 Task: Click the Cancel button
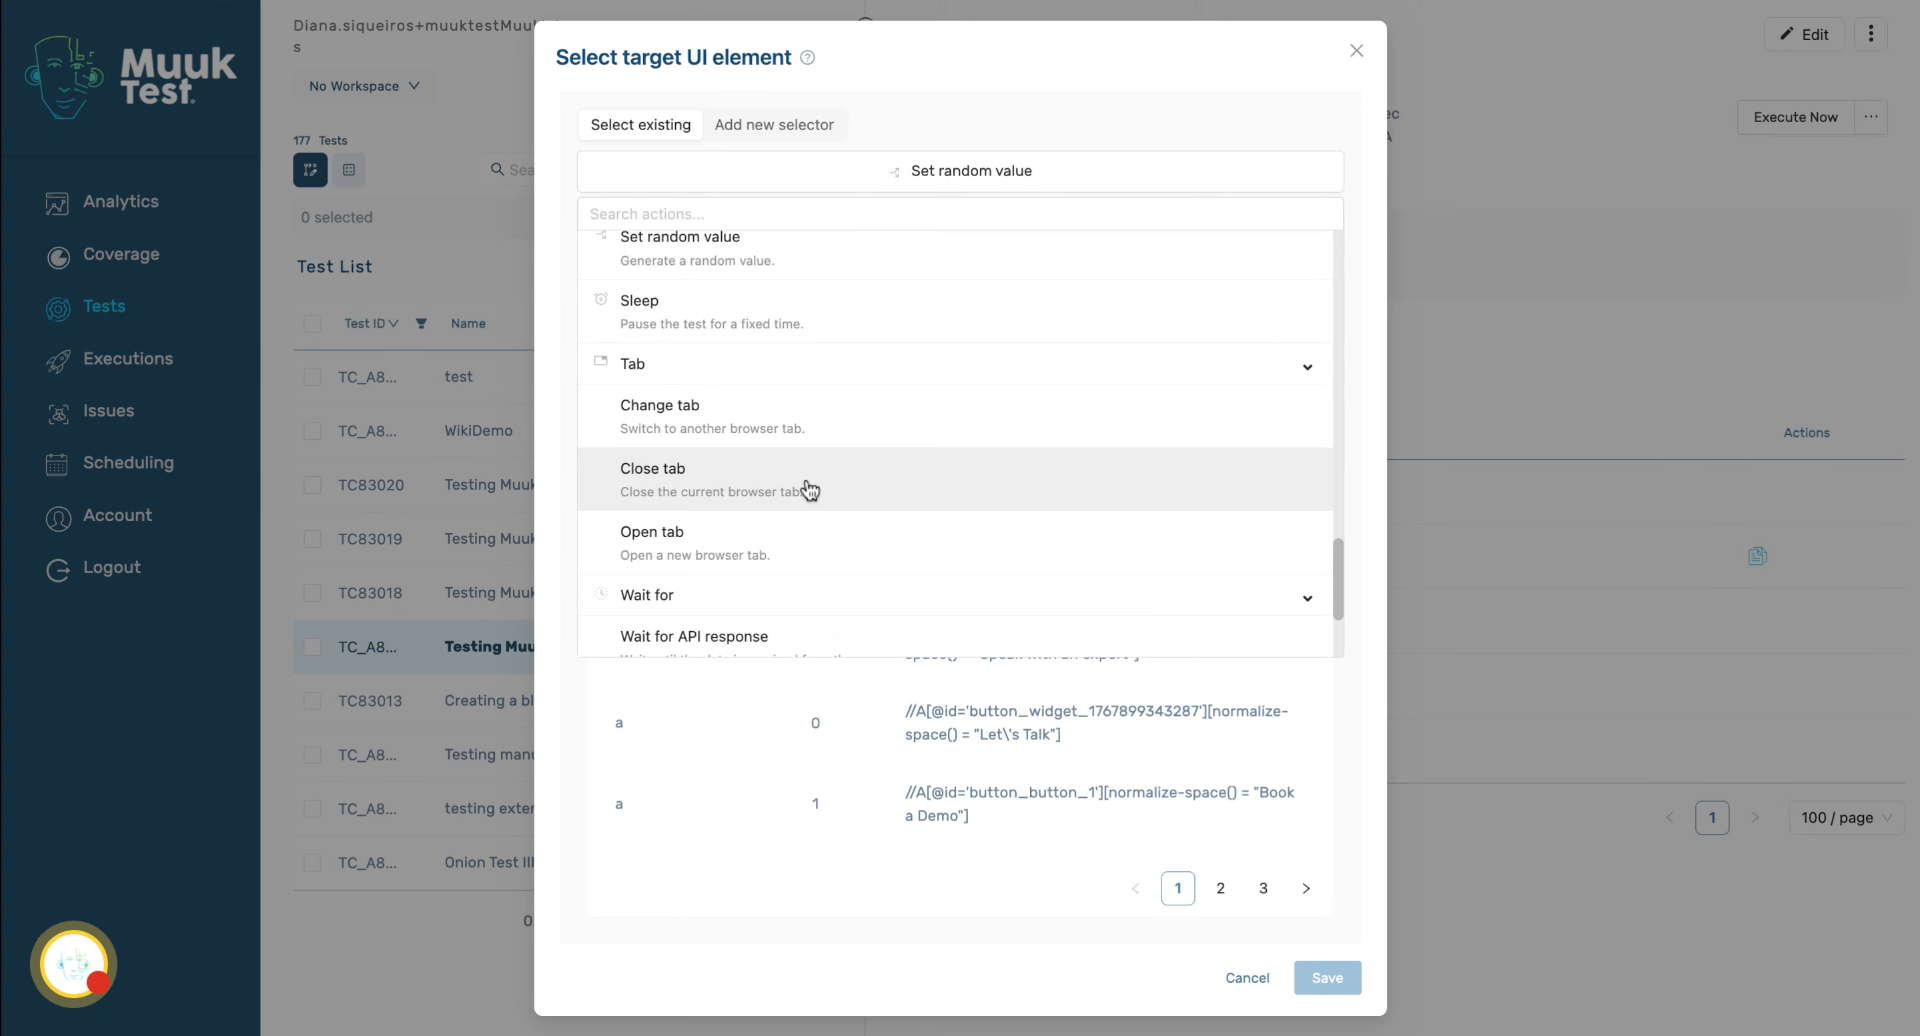pyautogui.click(x=1247, y=978)
